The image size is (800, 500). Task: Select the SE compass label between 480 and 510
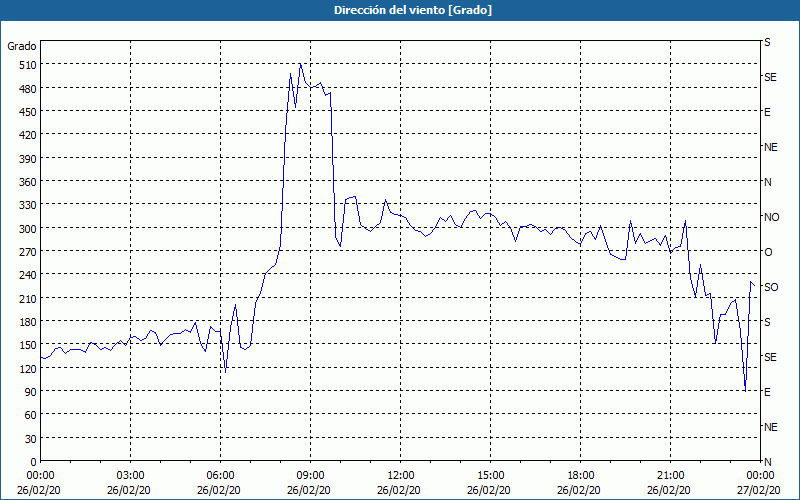[x=770, y=77]
